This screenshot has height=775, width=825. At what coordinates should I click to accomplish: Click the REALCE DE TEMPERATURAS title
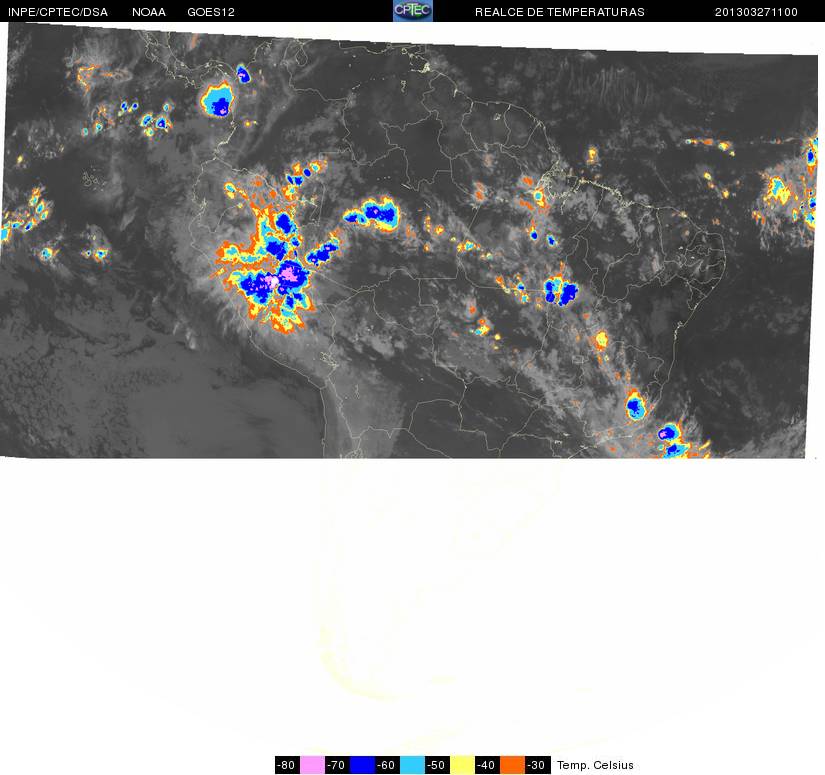[x=560, y=12]
